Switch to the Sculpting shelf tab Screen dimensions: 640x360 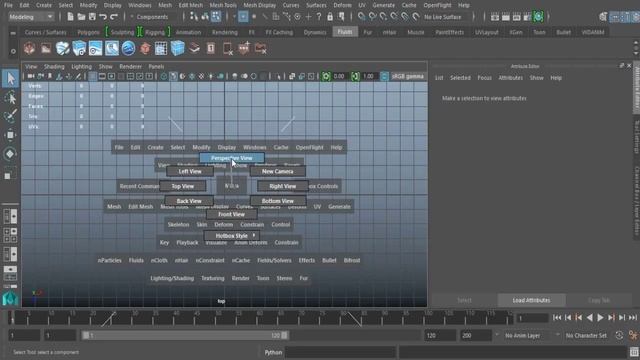[x=122, y=32]
